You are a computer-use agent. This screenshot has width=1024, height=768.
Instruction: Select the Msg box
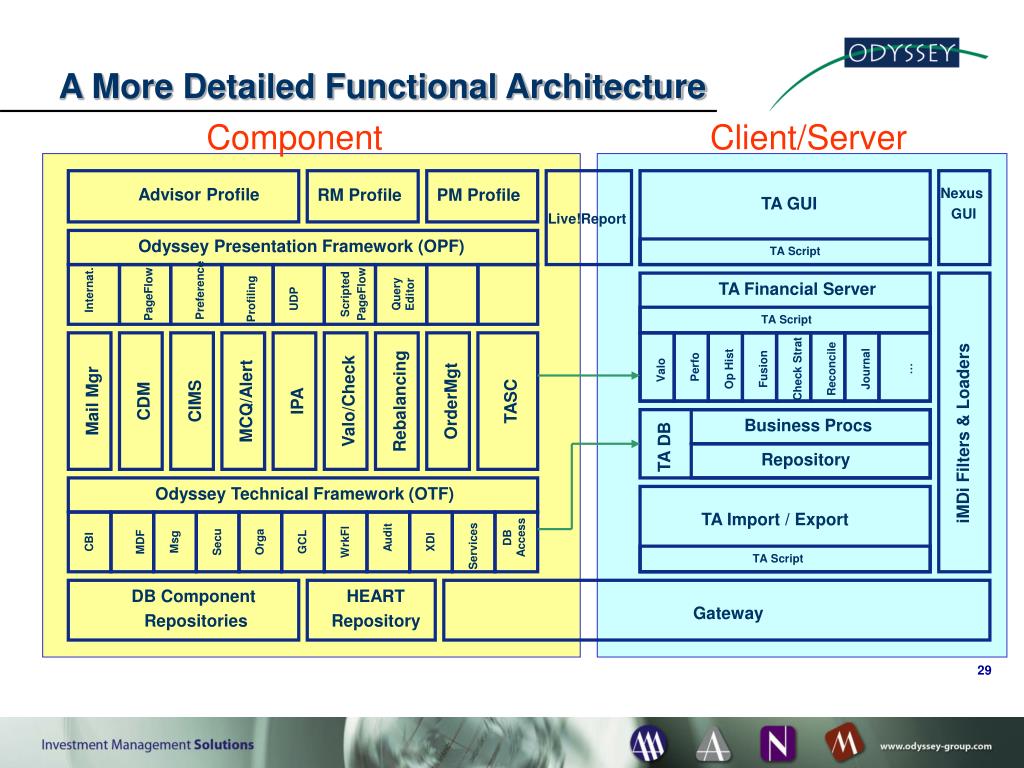coord(175,542)
